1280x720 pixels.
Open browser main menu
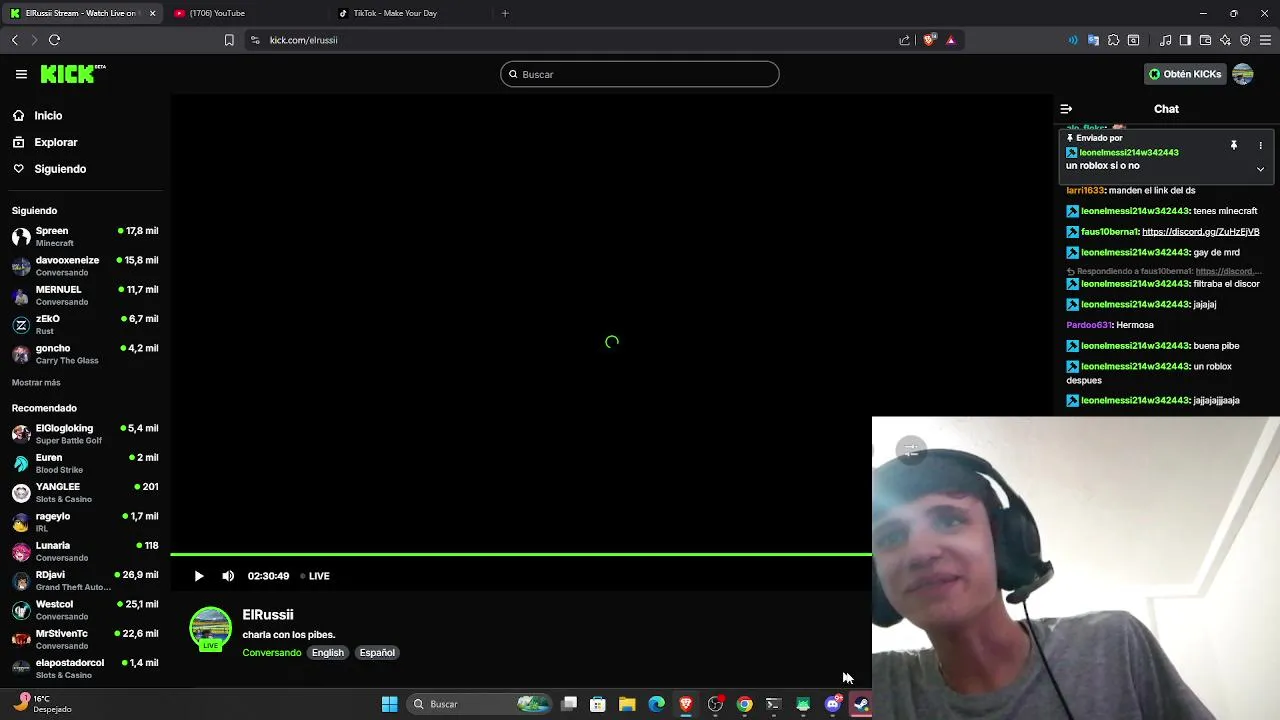coord(1265,40)
